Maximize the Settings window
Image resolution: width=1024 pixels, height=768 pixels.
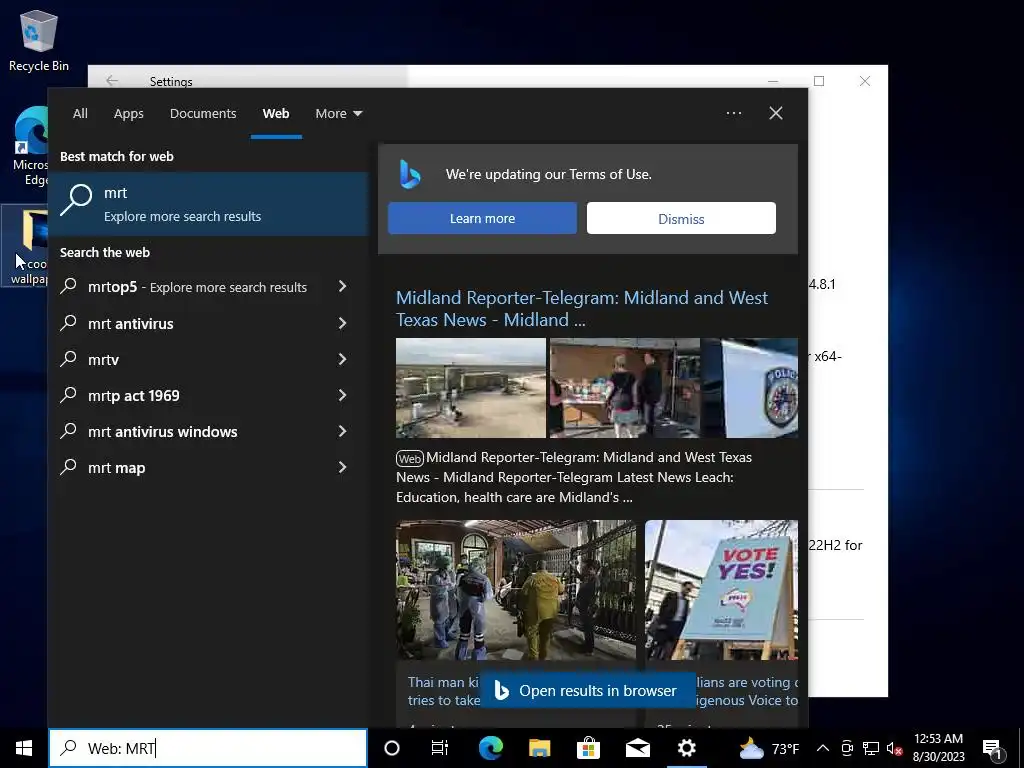click(x=819, y=81)
